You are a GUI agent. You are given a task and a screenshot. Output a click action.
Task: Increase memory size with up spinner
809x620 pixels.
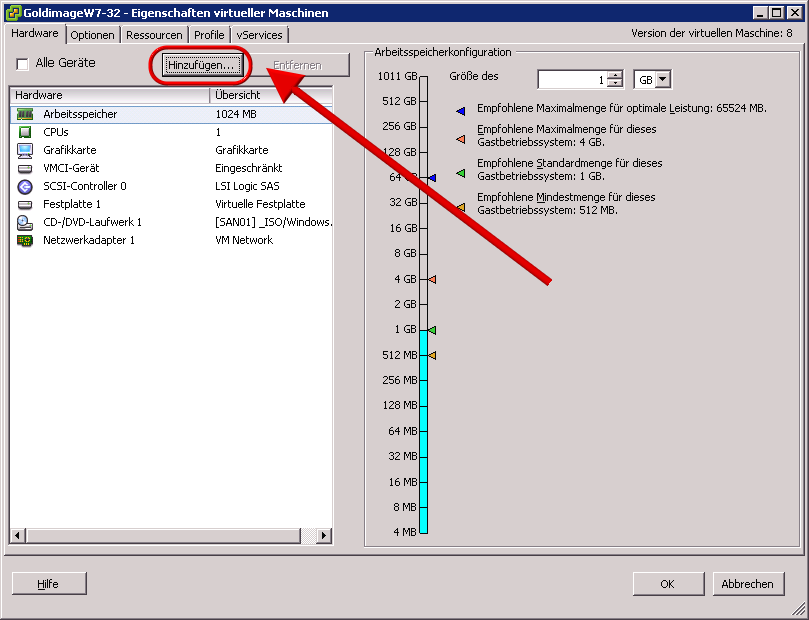[615, 75]
